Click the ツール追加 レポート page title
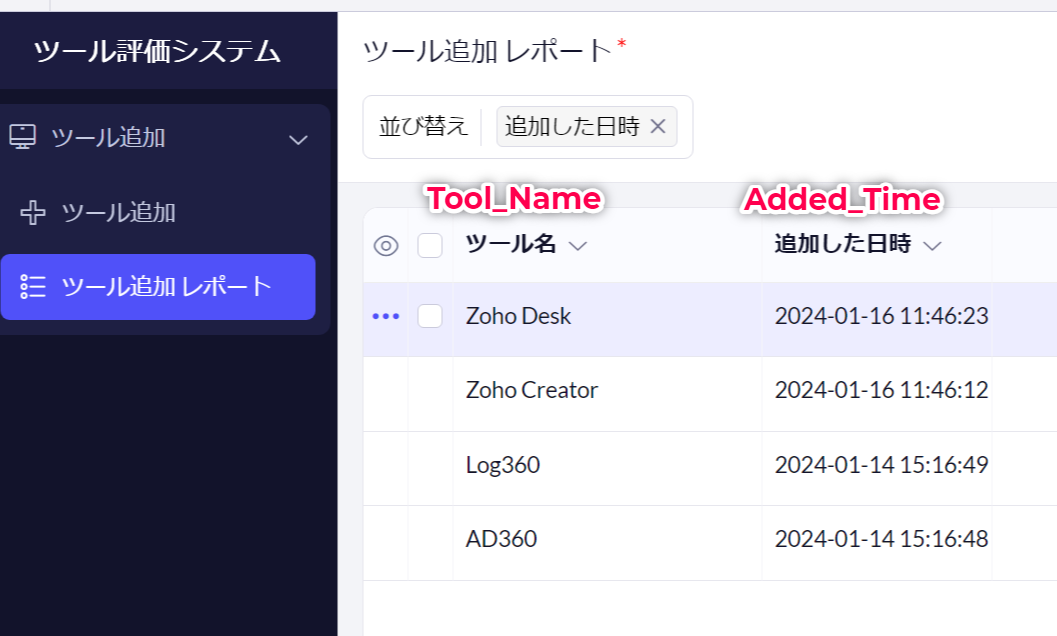The height and width of the screenshot is (636, 1057). [x=486, y=50]
